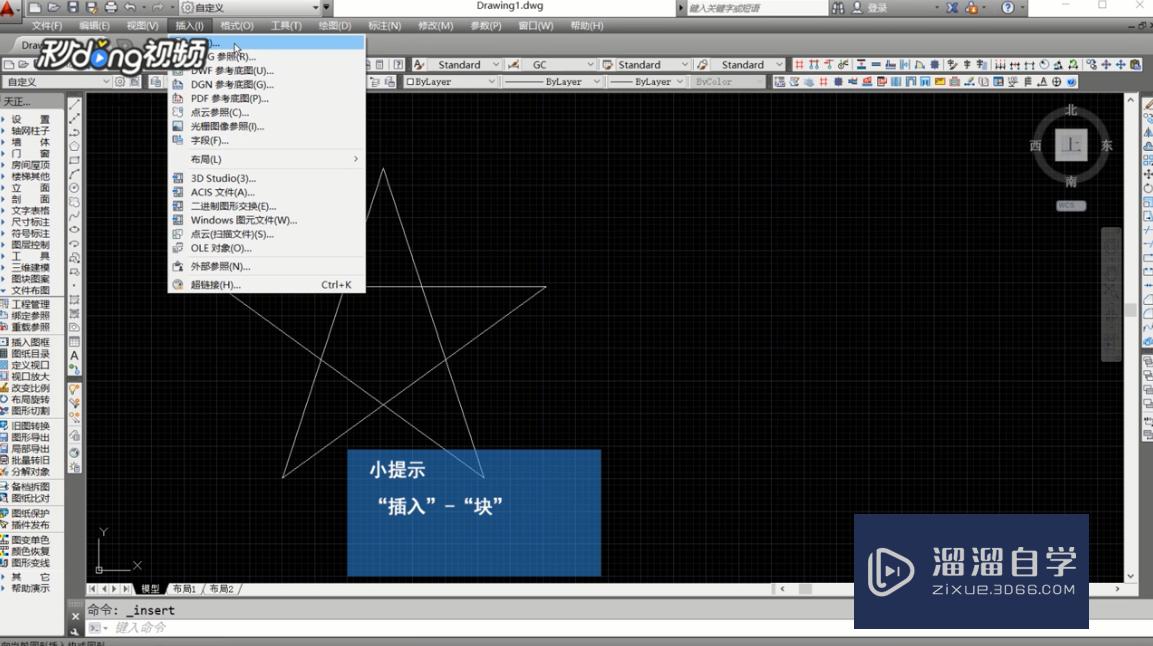Select the Polygon draw tool icon
The height and width of the screenshot is (646, 1153).
(74, 146)
